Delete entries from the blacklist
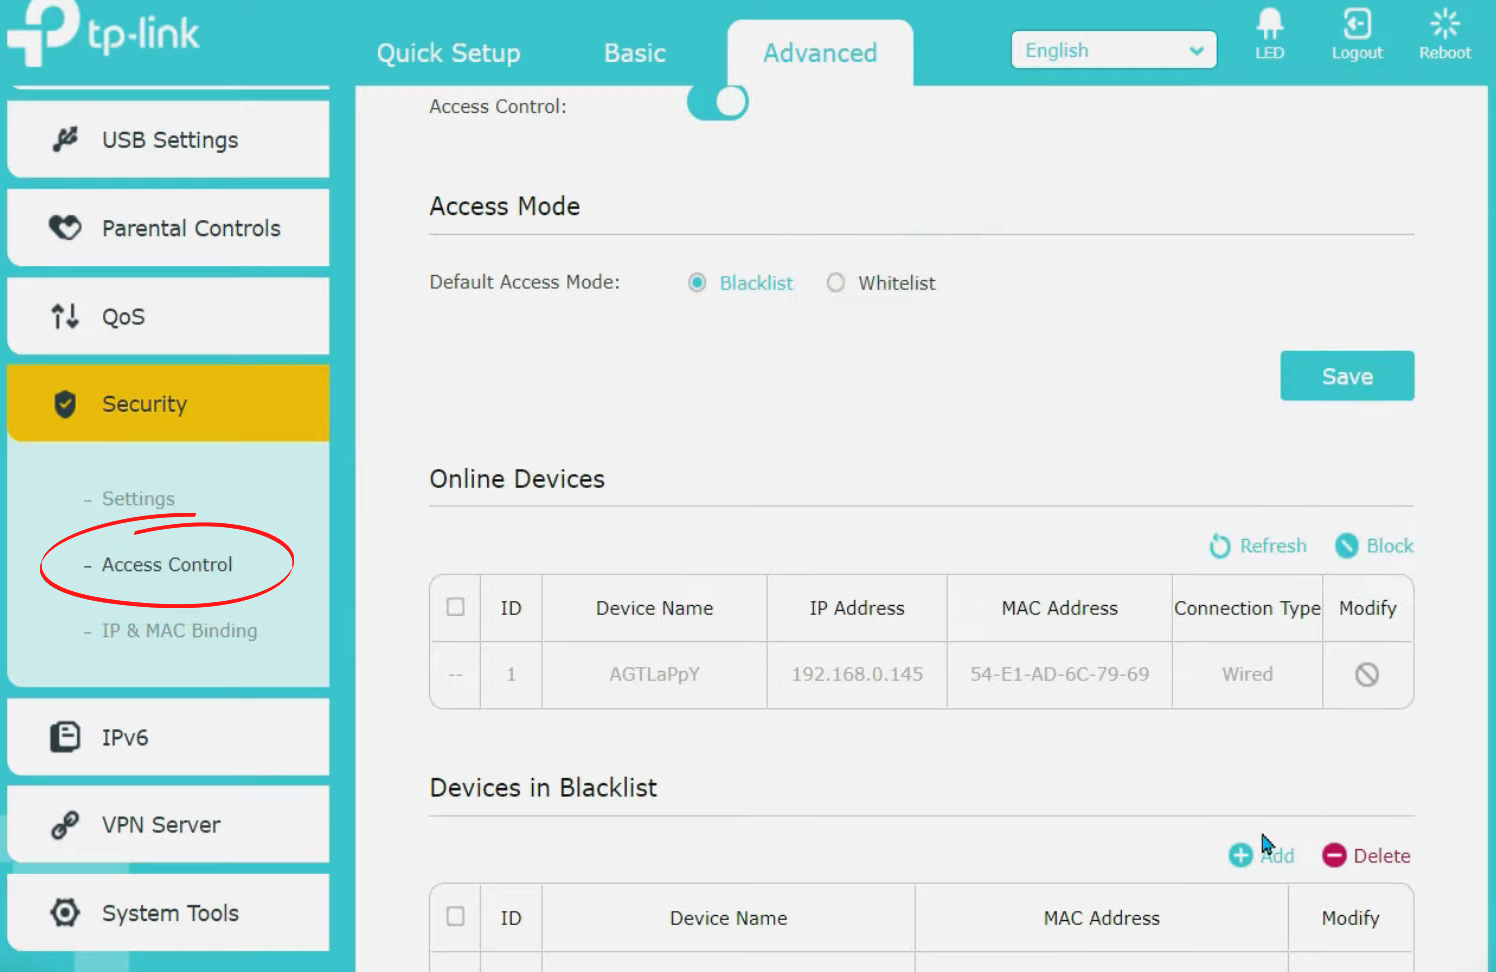This screenshot has width=1496, height=972. tap(1366, 855)
